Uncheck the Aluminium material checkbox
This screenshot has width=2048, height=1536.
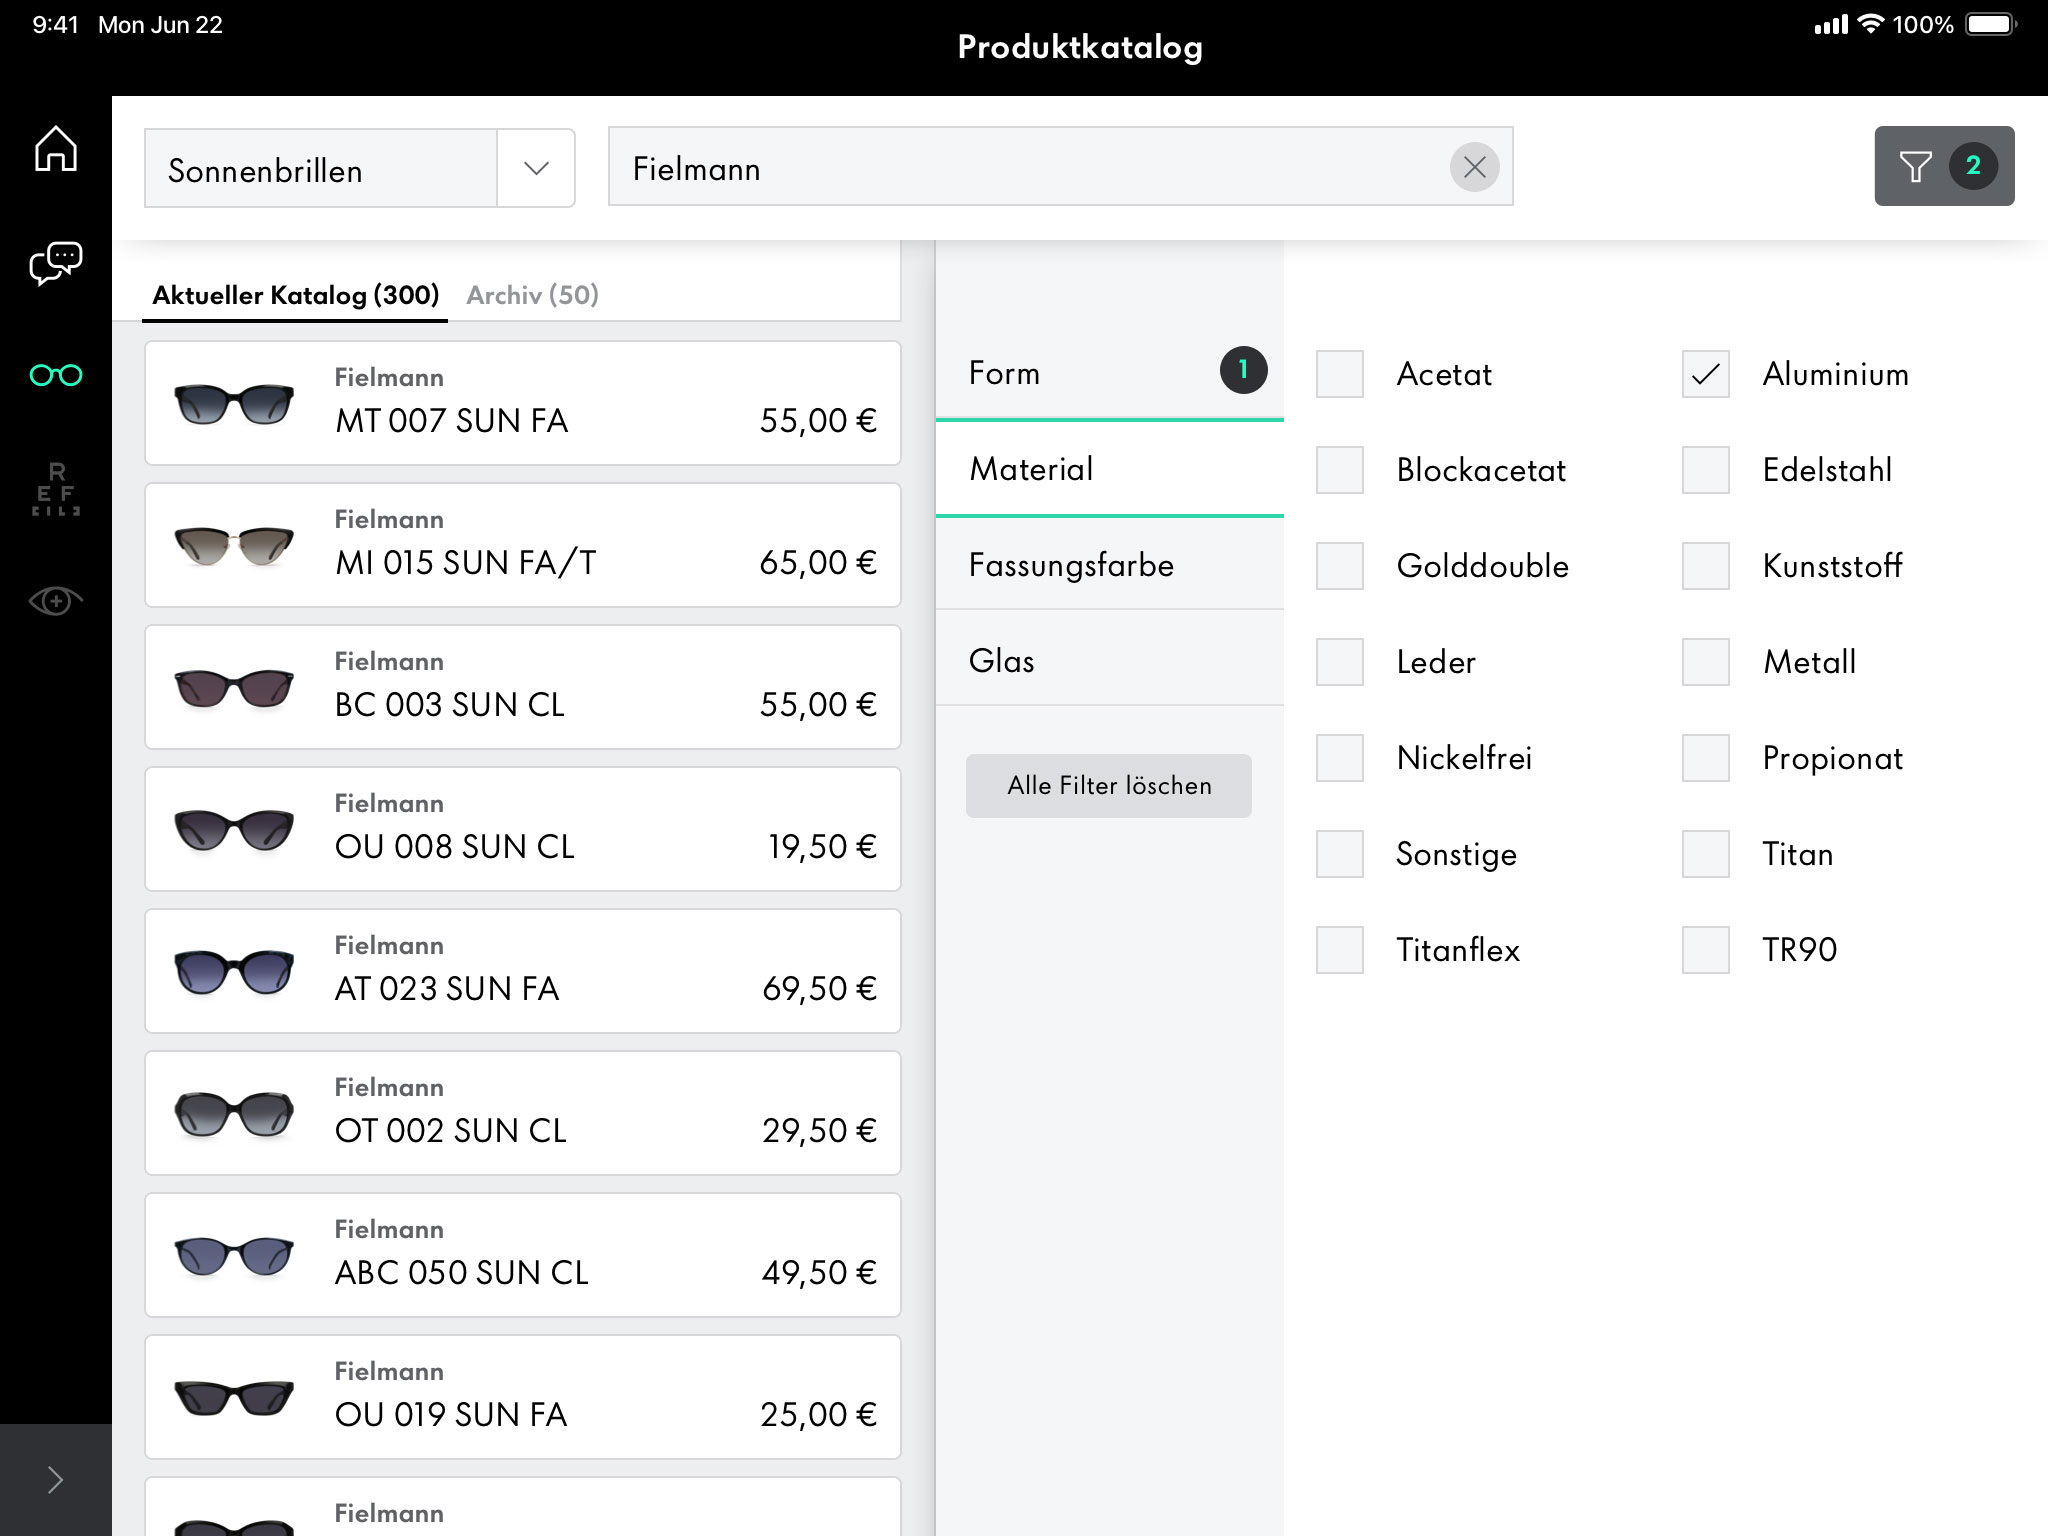pyautogui.click(x=1705, y=374)
